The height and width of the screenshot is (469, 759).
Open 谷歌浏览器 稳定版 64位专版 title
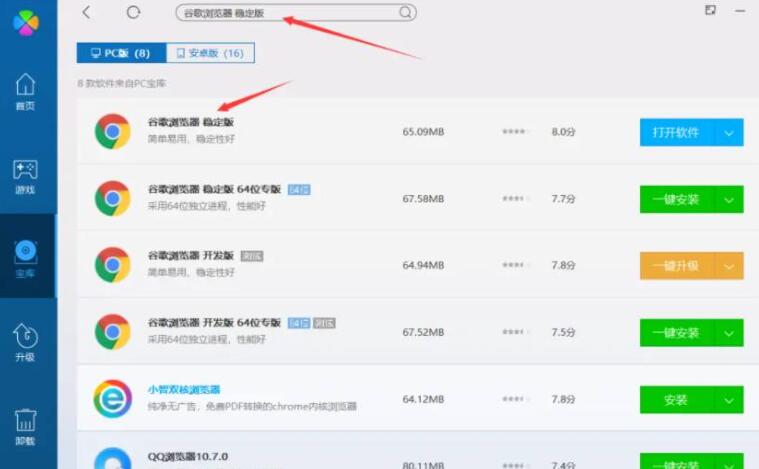tap(214, 189)
